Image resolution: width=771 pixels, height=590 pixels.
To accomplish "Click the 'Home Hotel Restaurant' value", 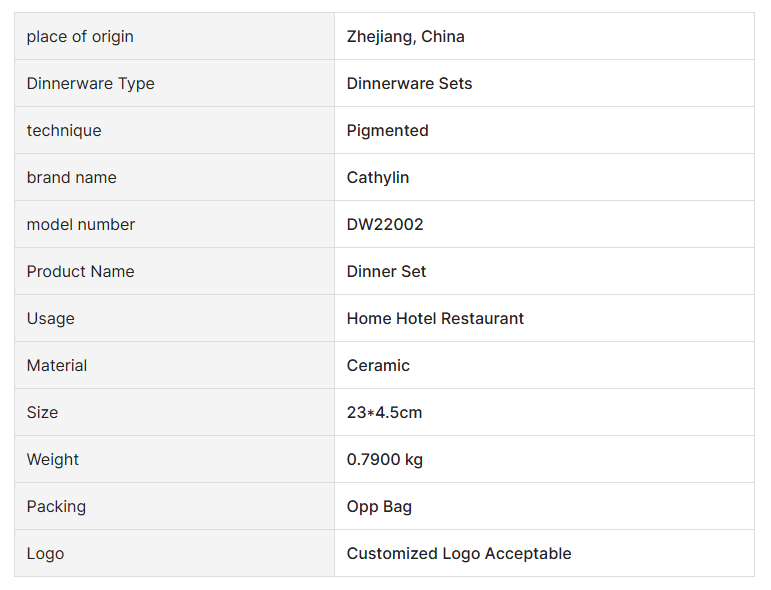I will coord(435,319).
